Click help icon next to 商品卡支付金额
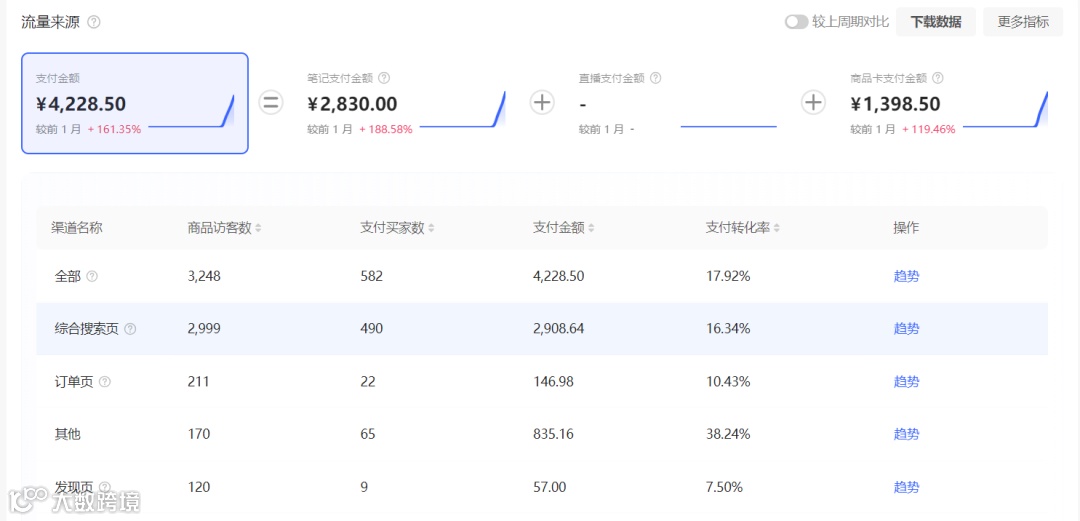This screenshot has height=521, width=1080. click(938, 78)
